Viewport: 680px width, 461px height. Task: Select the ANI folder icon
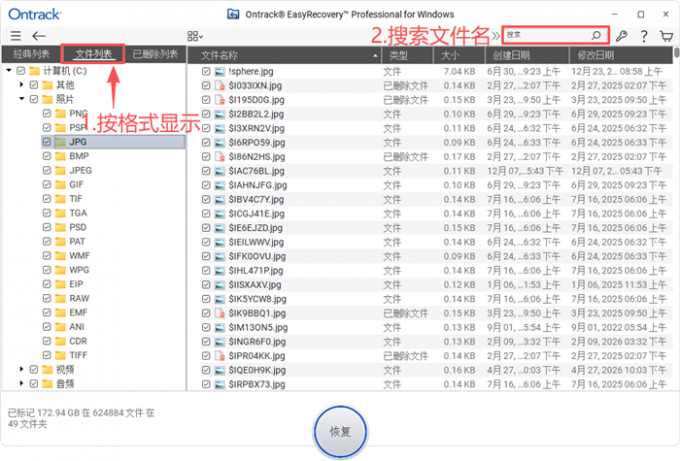(60, 327)
